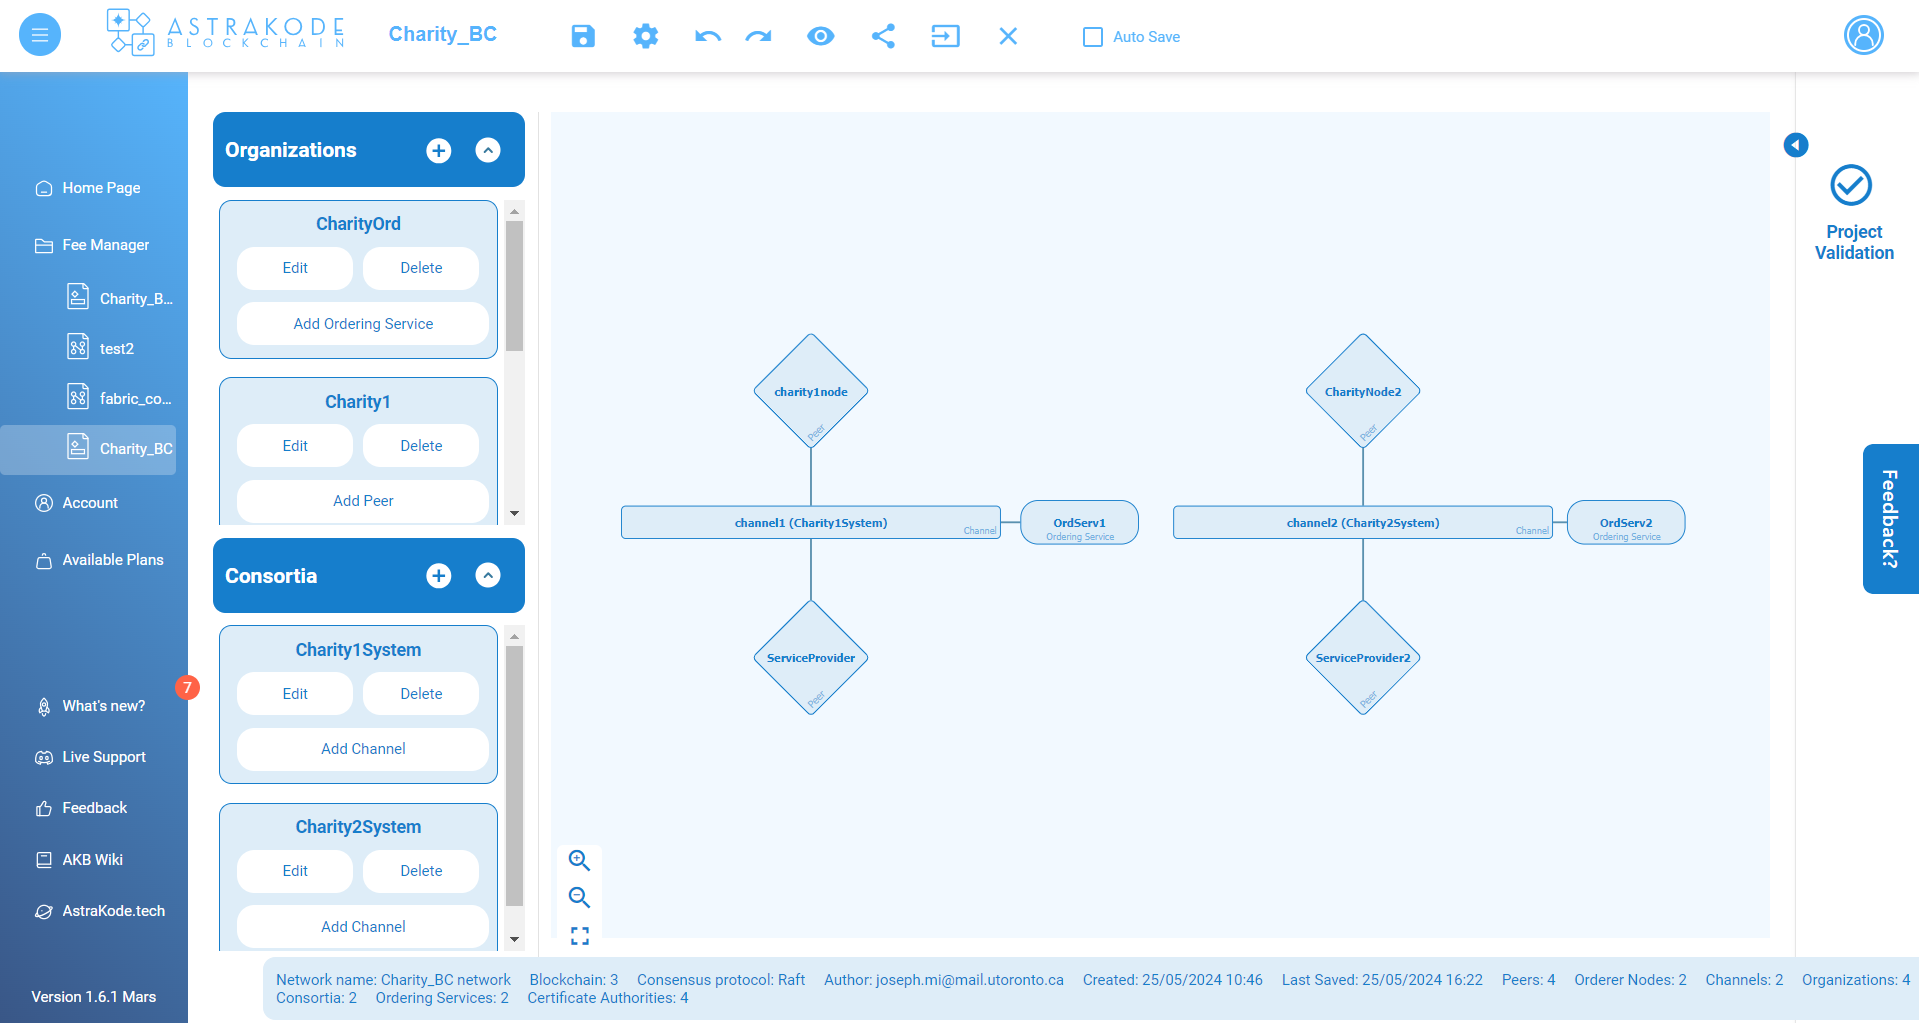1919x1023 pixels.
Task: Undo the last action
Action: pos(708,36)
